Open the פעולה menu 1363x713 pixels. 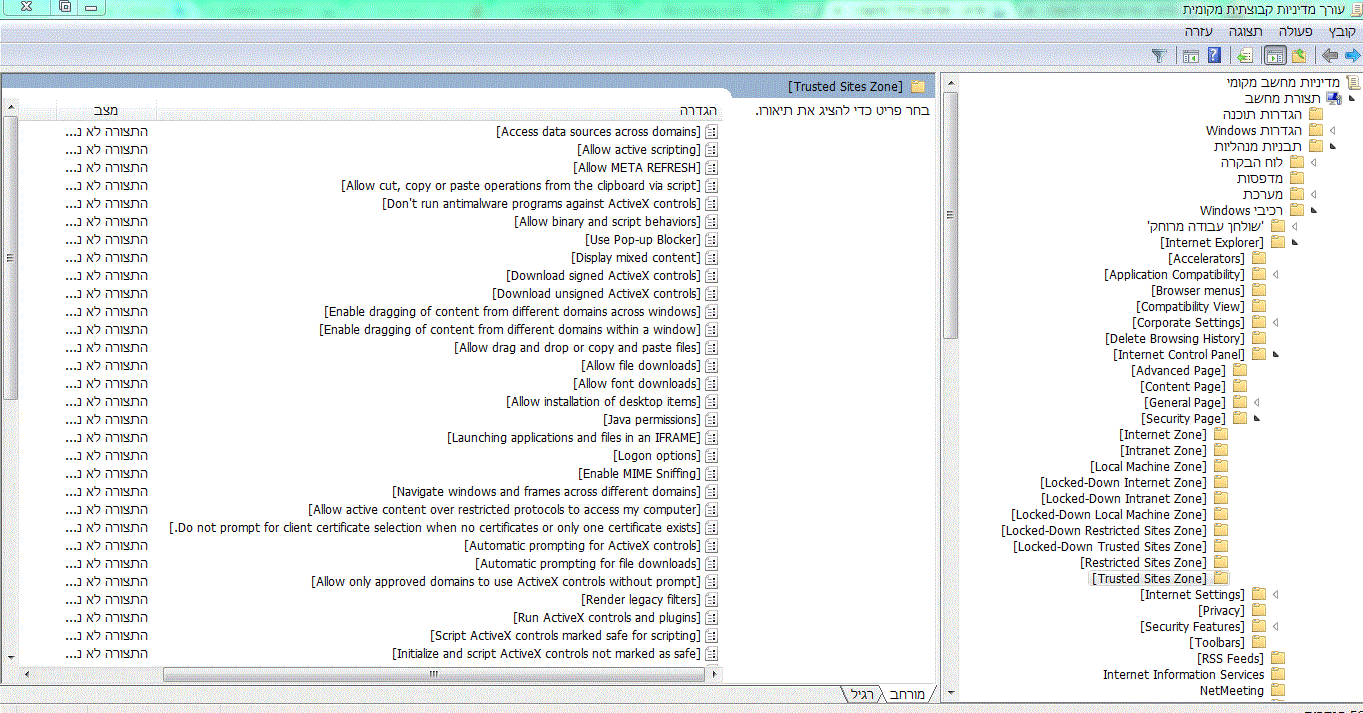1294,32
